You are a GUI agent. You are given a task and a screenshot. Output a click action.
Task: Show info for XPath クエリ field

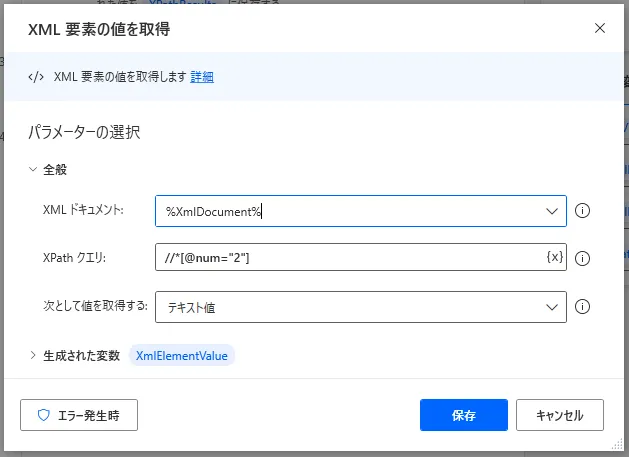[x=582, y=258]
